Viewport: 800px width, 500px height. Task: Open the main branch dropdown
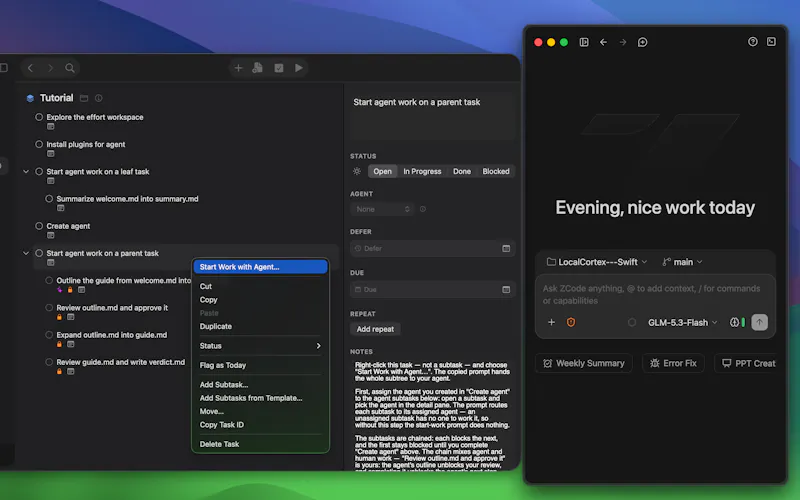coord(682,262)
